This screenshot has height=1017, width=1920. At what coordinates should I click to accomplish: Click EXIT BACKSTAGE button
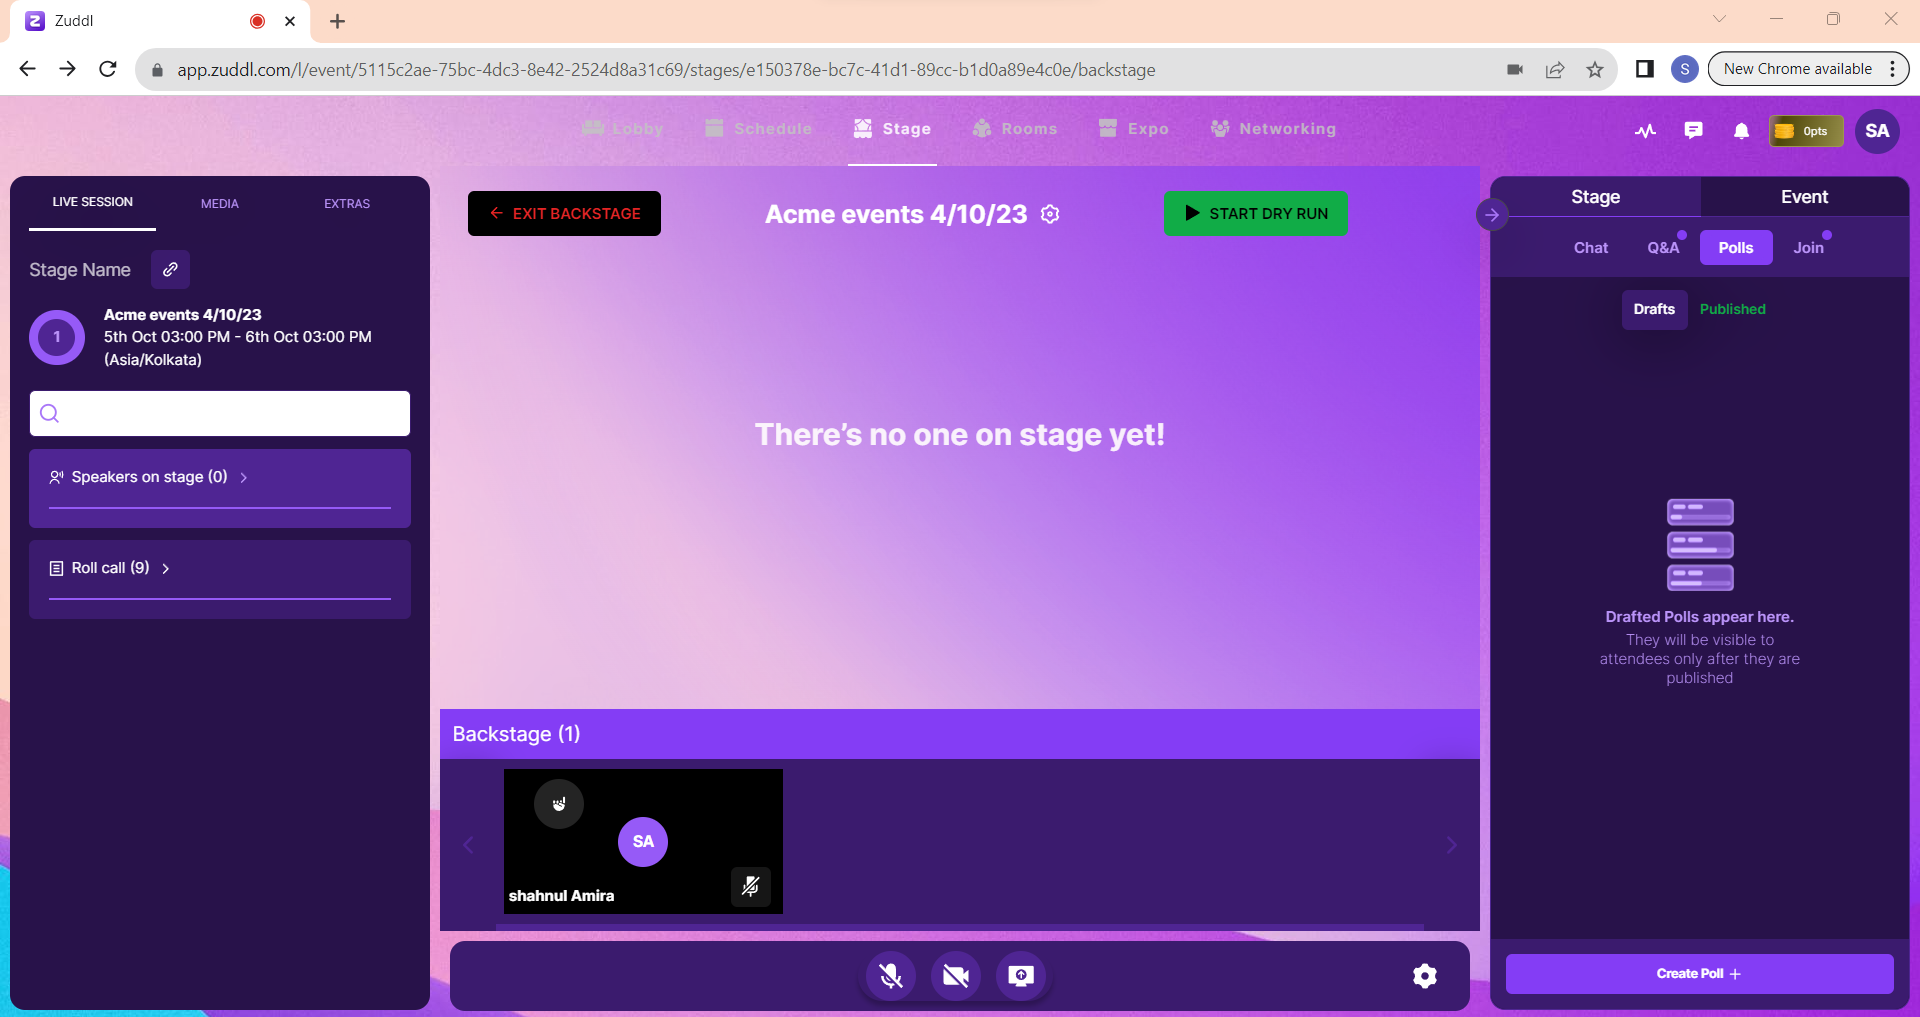[x=564, y=214]
